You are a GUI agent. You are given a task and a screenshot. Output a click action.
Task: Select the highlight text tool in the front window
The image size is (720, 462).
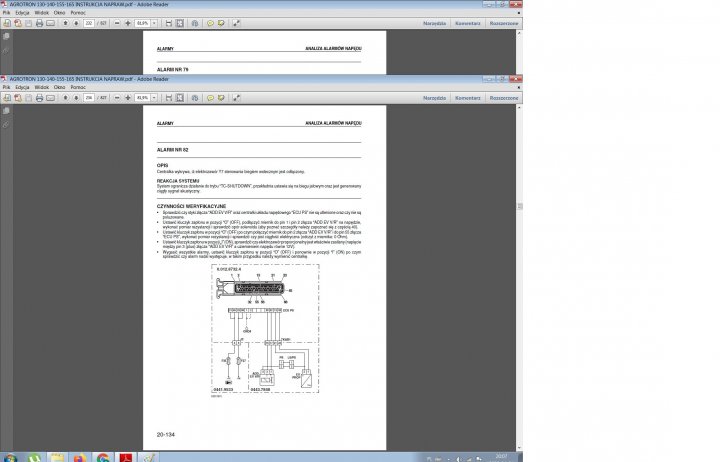pos(221,98)
